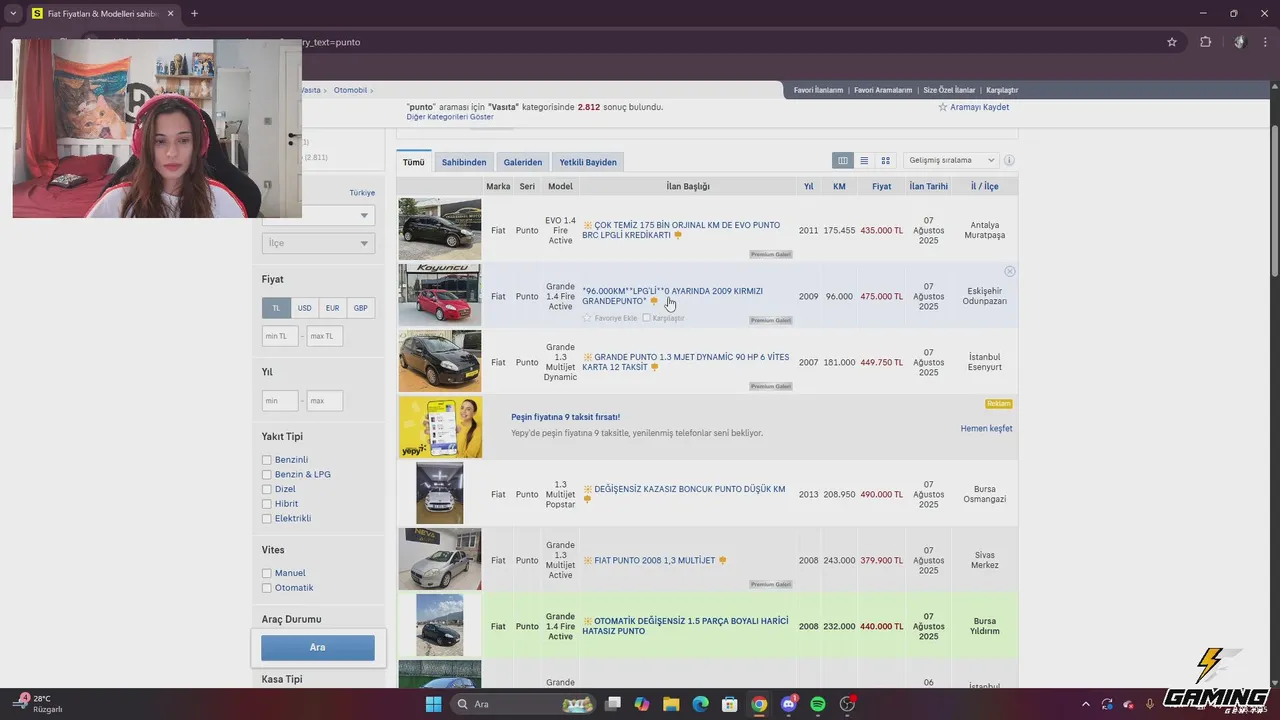Launch Copilot from the taskbar
The height and width of the screenshot is (720, 1280).
point(642,704)
